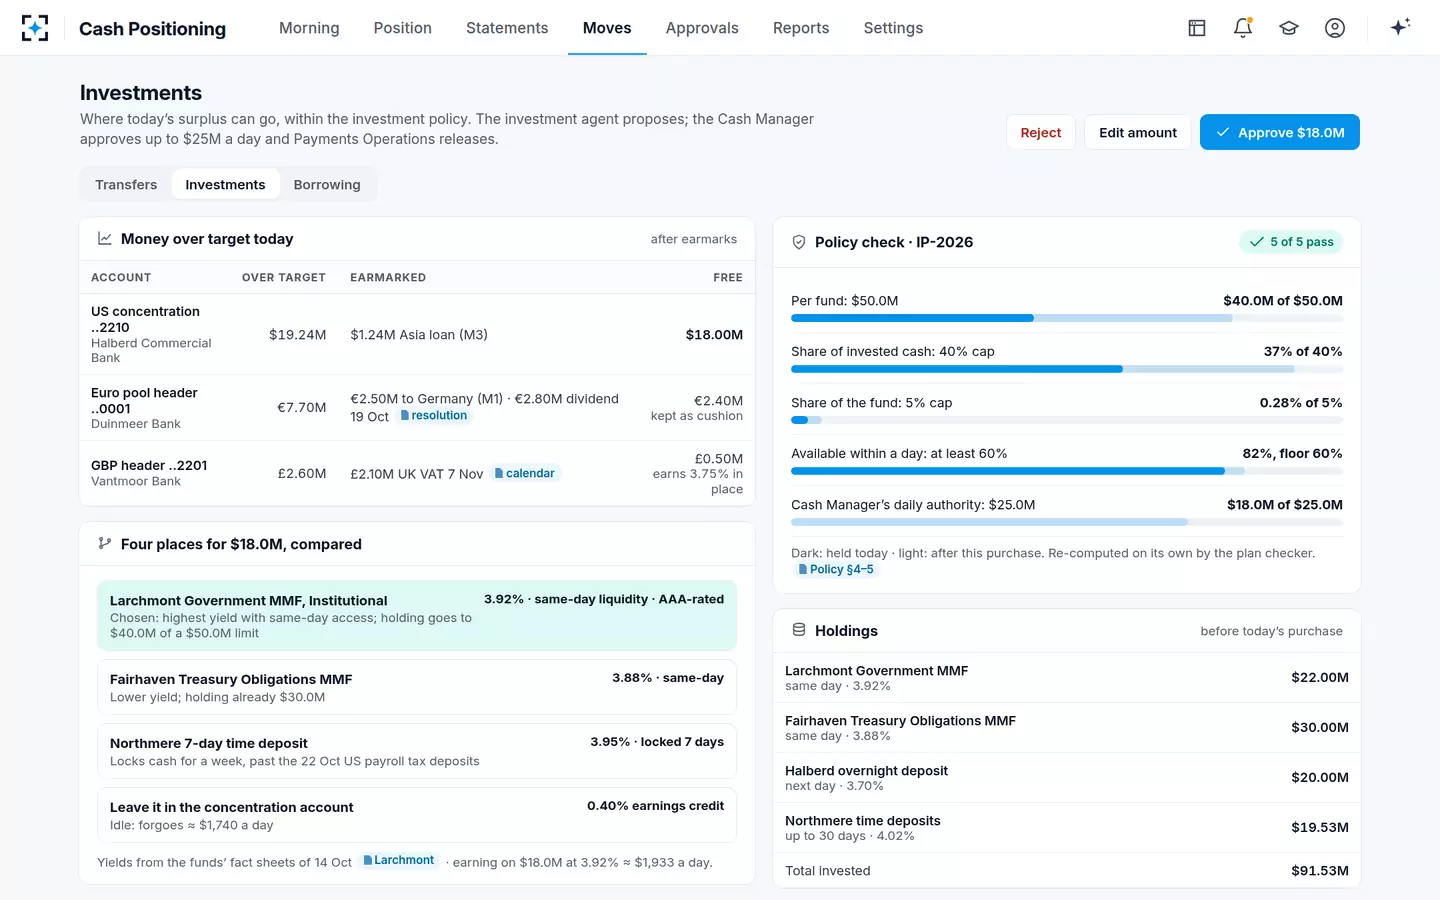Viewport: 1440px width, 900px height.
Task: Open the notifications bell
Action: 1243,28
